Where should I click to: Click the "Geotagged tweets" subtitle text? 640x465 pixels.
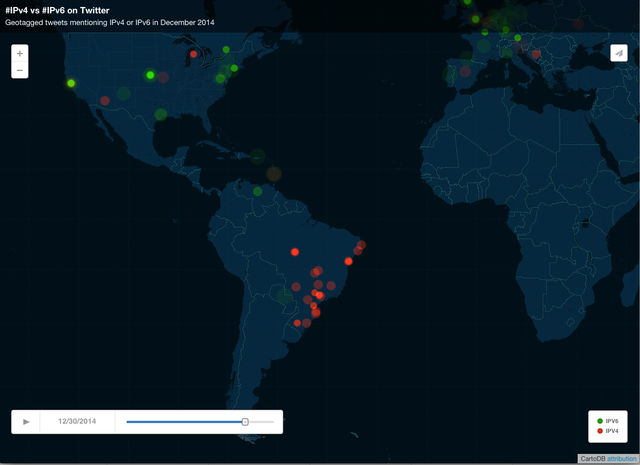109,22
